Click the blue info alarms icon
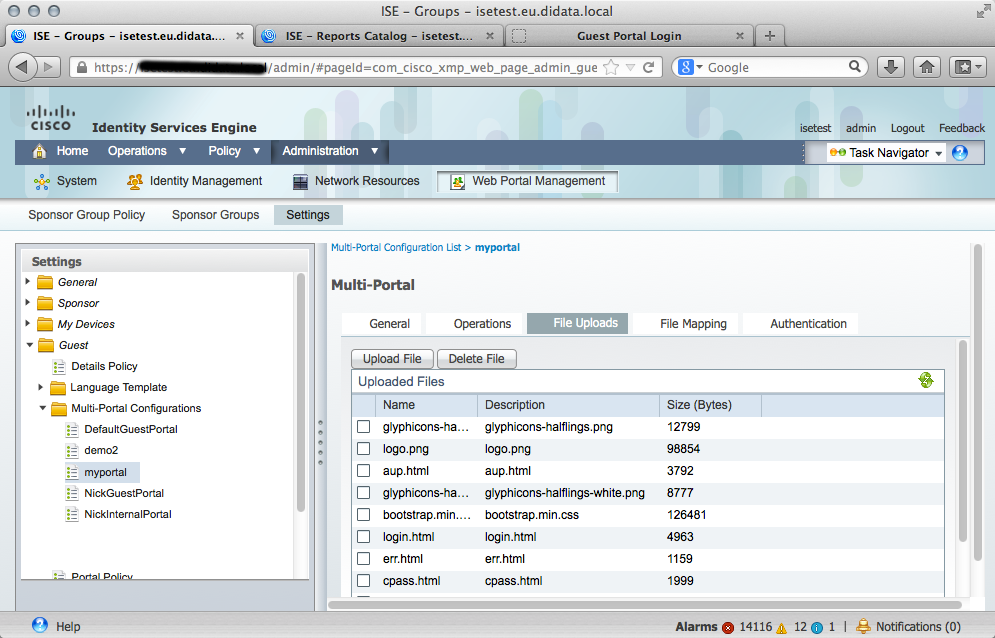The height and width of the screenshot is (638, 995). coord(817,627)
